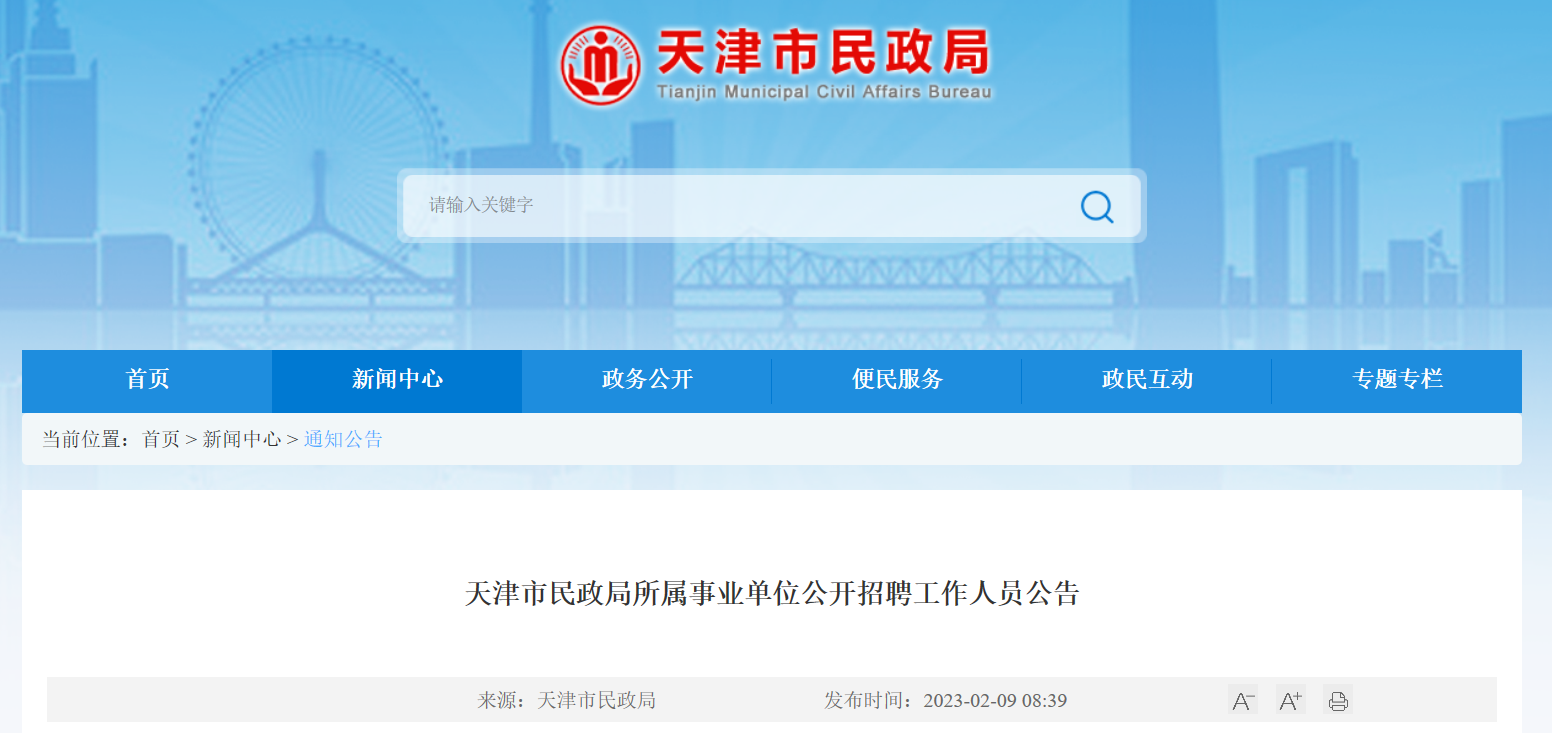Print the article using printer icon

(x=1338, y=700)
